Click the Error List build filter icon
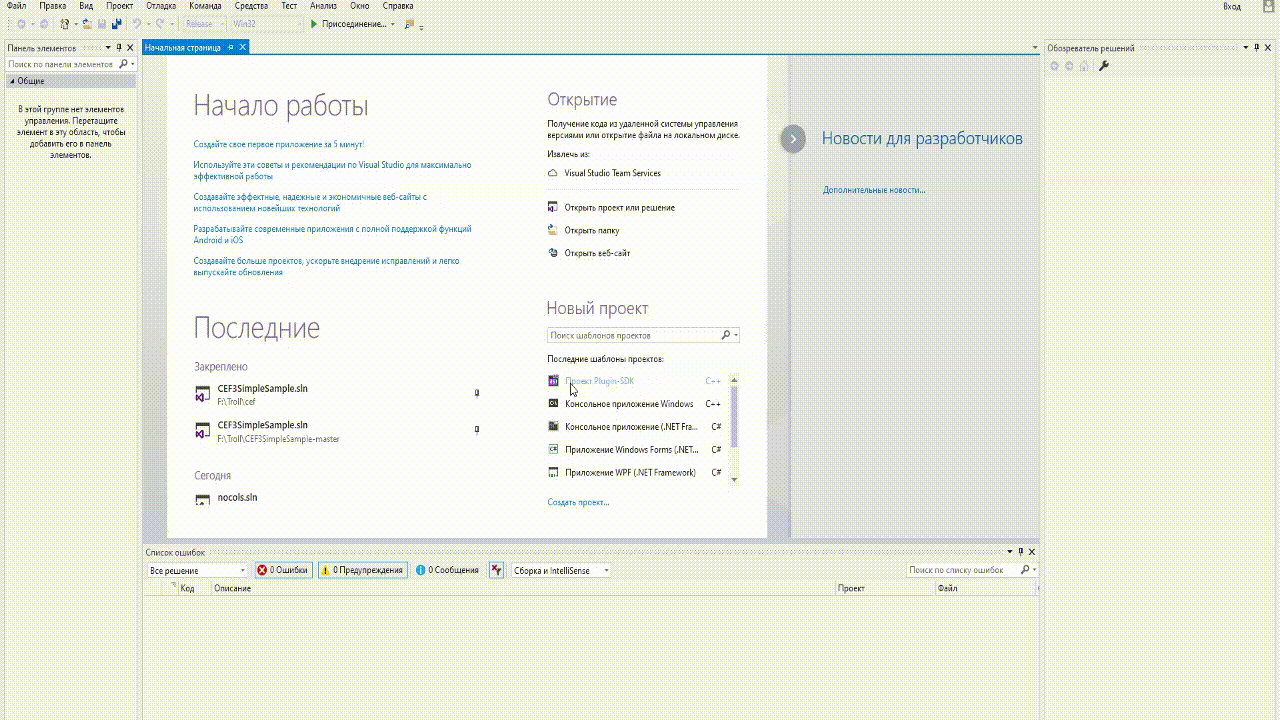 (497, 570)
